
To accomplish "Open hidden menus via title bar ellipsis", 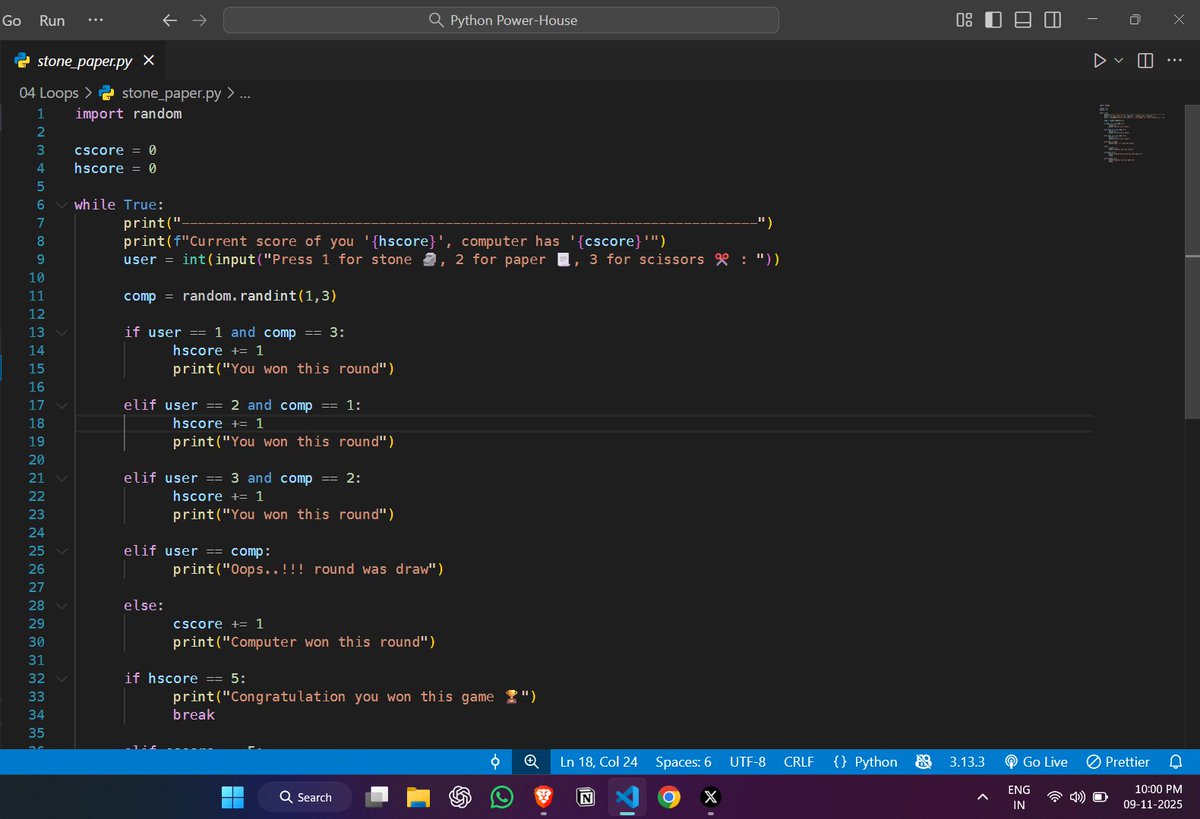I will pyautogui.click(x=94, y=20).
